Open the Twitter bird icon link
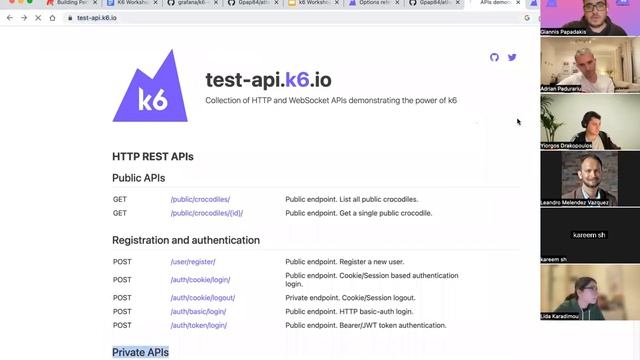Viewport: 640px width, 360px height. (512, 57)
